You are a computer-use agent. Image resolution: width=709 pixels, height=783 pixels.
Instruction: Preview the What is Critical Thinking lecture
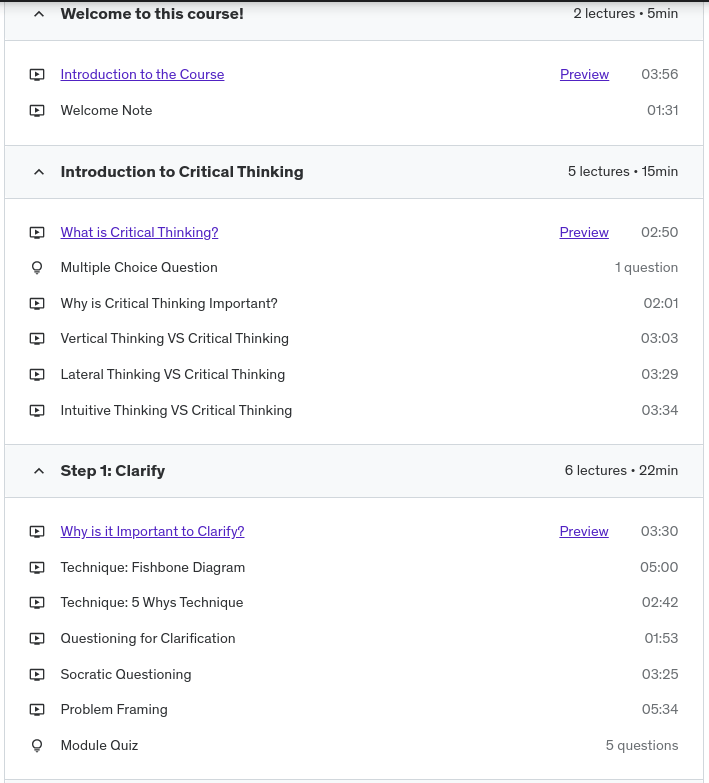(584, 233)
